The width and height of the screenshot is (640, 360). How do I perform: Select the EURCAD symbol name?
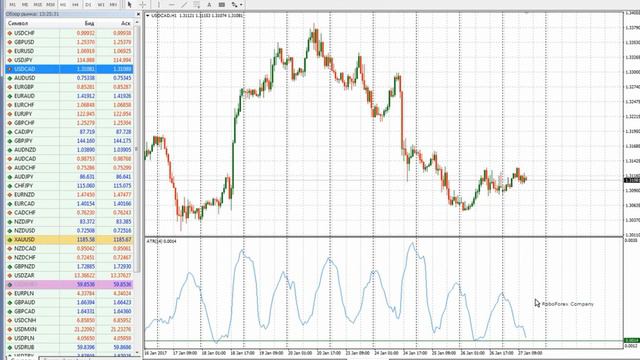click(x=24, y=204)
